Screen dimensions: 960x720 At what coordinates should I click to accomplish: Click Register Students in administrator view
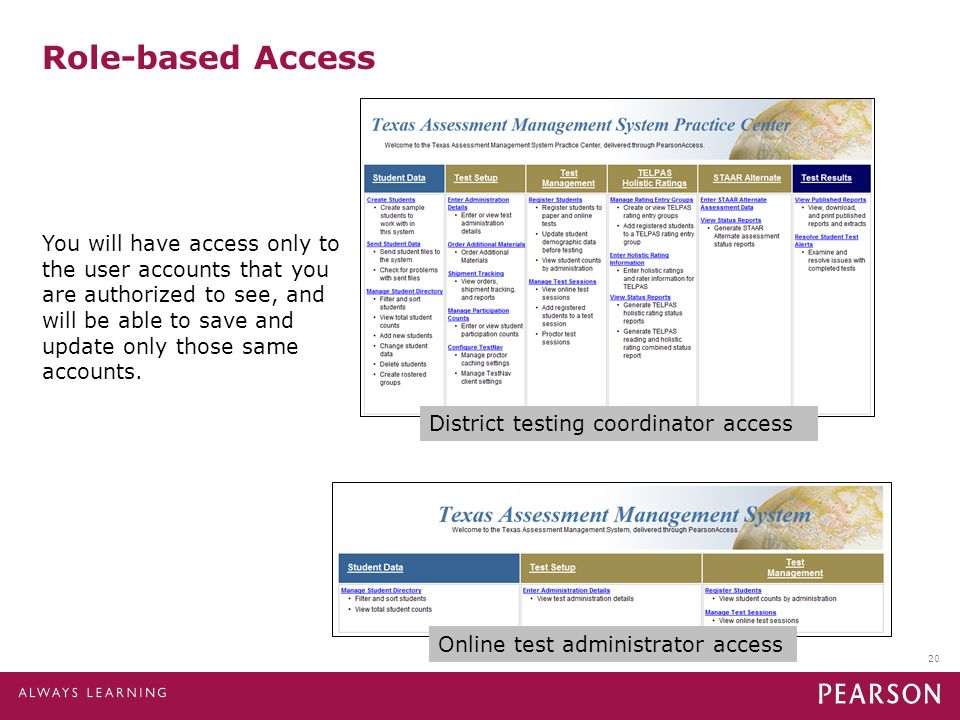pos(733,590)
